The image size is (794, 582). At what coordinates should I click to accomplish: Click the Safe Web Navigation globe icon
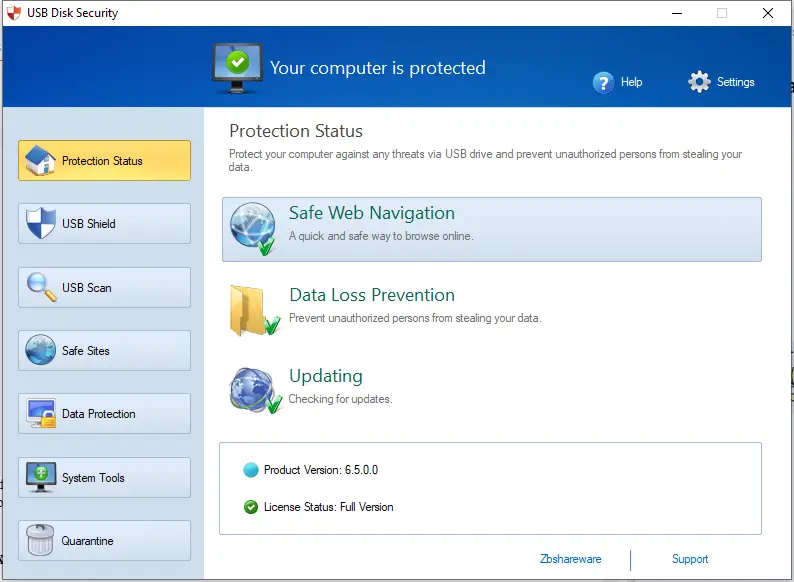(253, 229)
